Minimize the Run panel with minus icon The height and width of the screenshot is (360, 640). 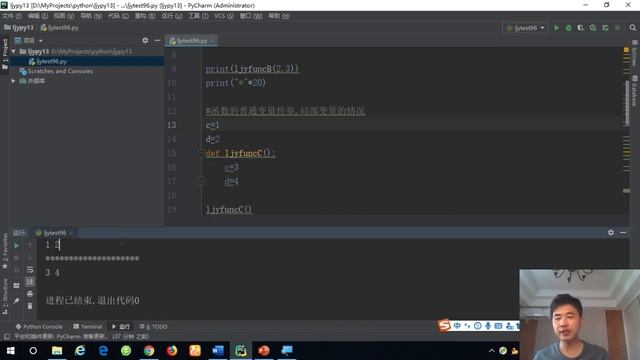(x=623, y=232)
